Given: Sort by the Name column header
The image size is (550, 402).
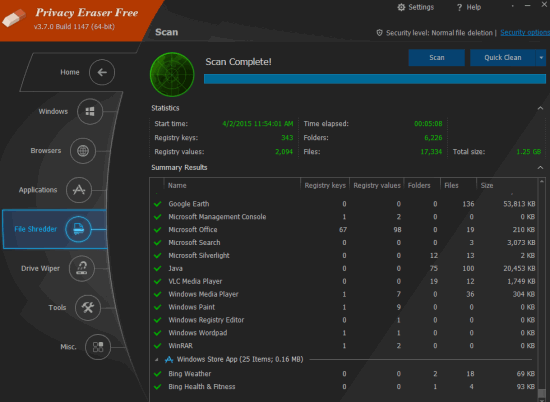Looking at the screenshot, I should pos(232,186).
